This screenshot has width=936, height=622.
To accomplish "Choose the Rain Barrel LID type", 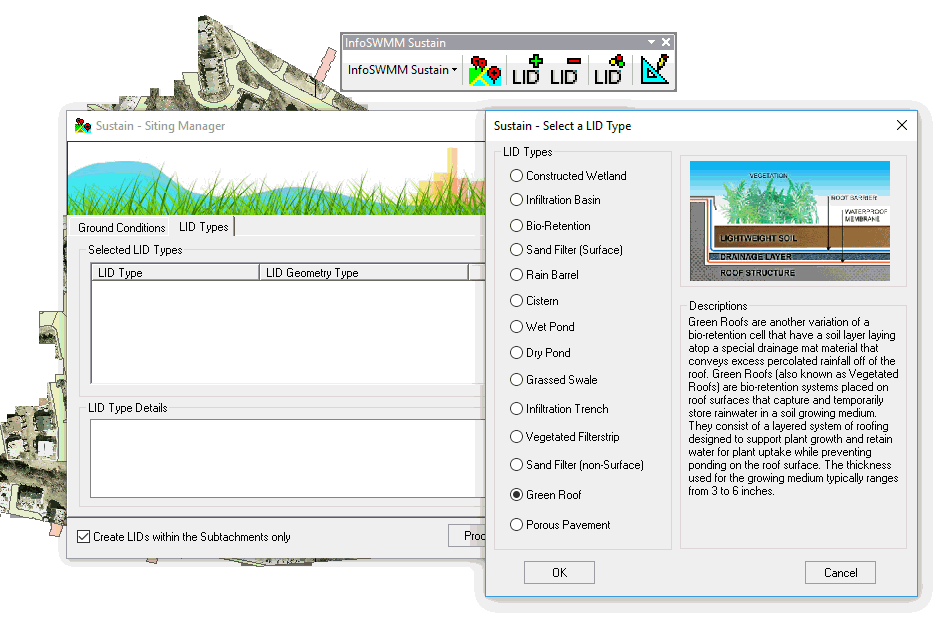I will pyautogui.click(x=516, y=275).
